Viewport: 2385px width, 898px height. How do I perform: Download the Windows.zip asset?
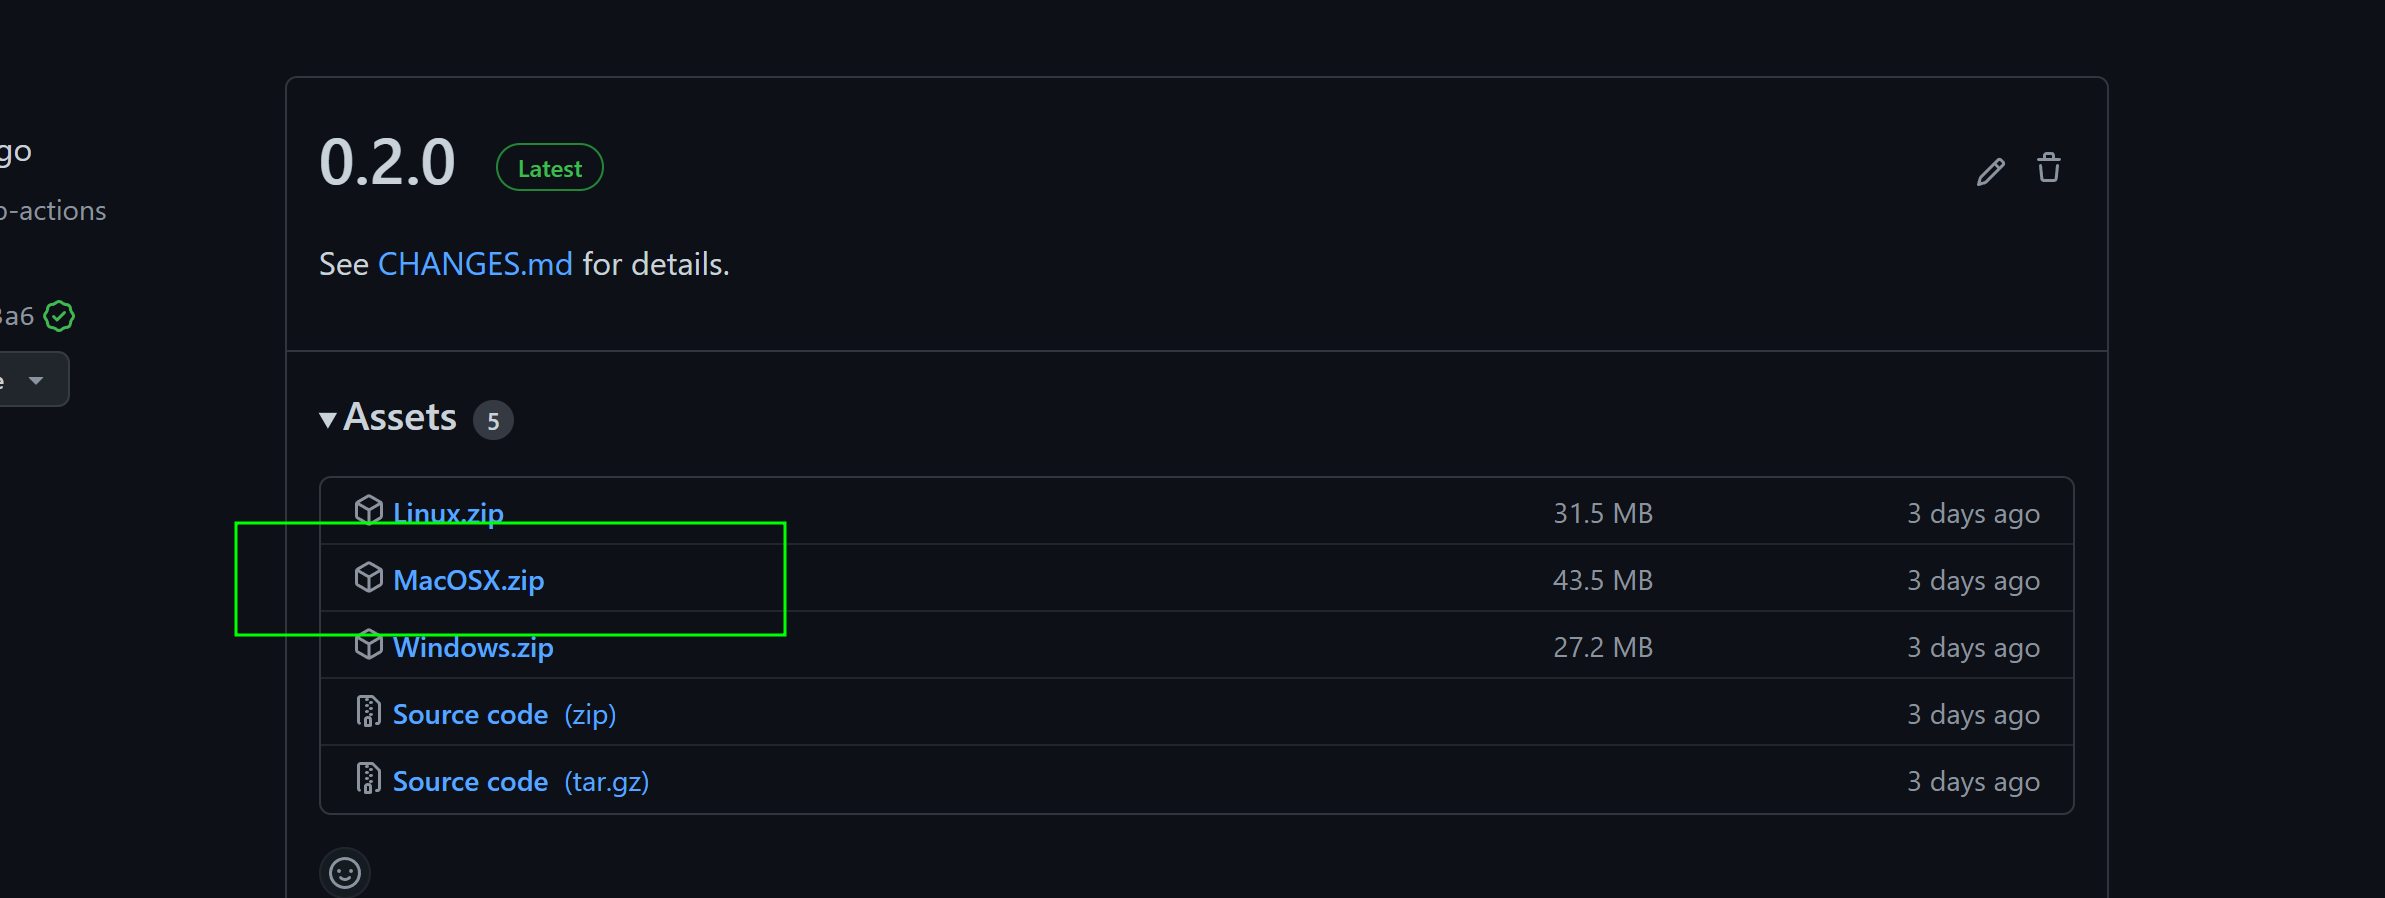[473, 647]
